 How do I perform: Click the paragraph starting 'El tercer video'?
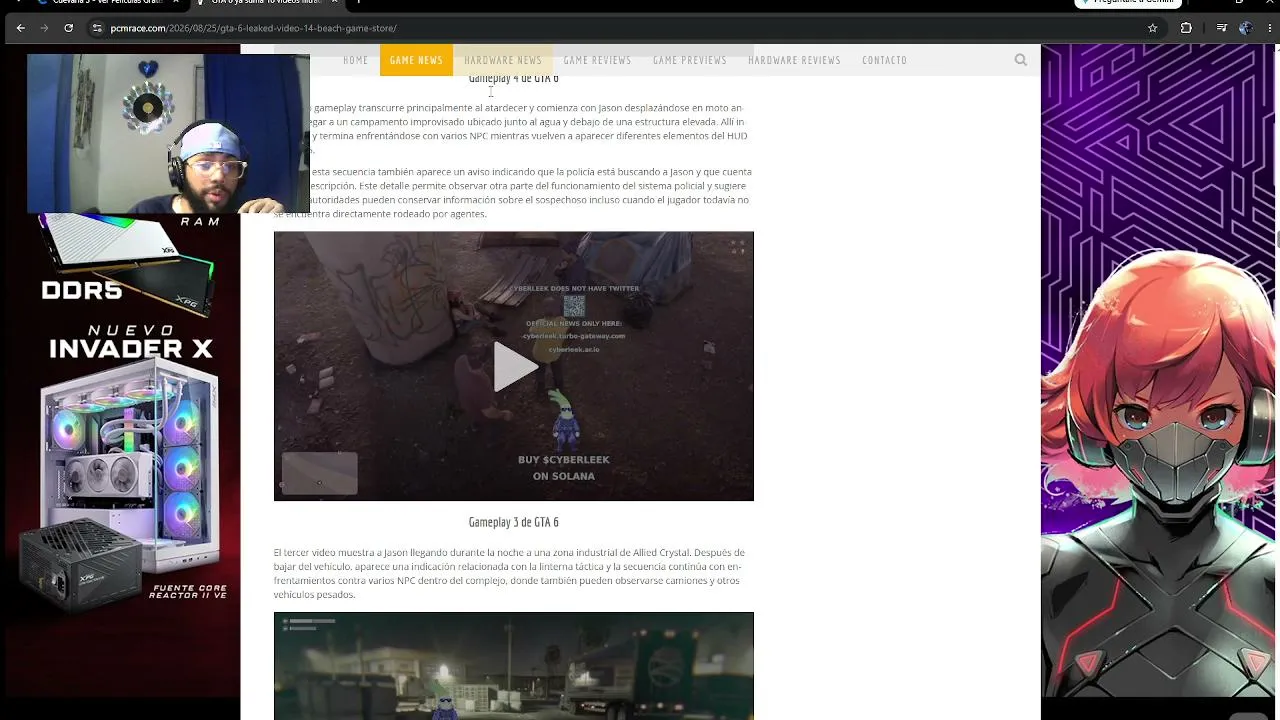point(510,573)
